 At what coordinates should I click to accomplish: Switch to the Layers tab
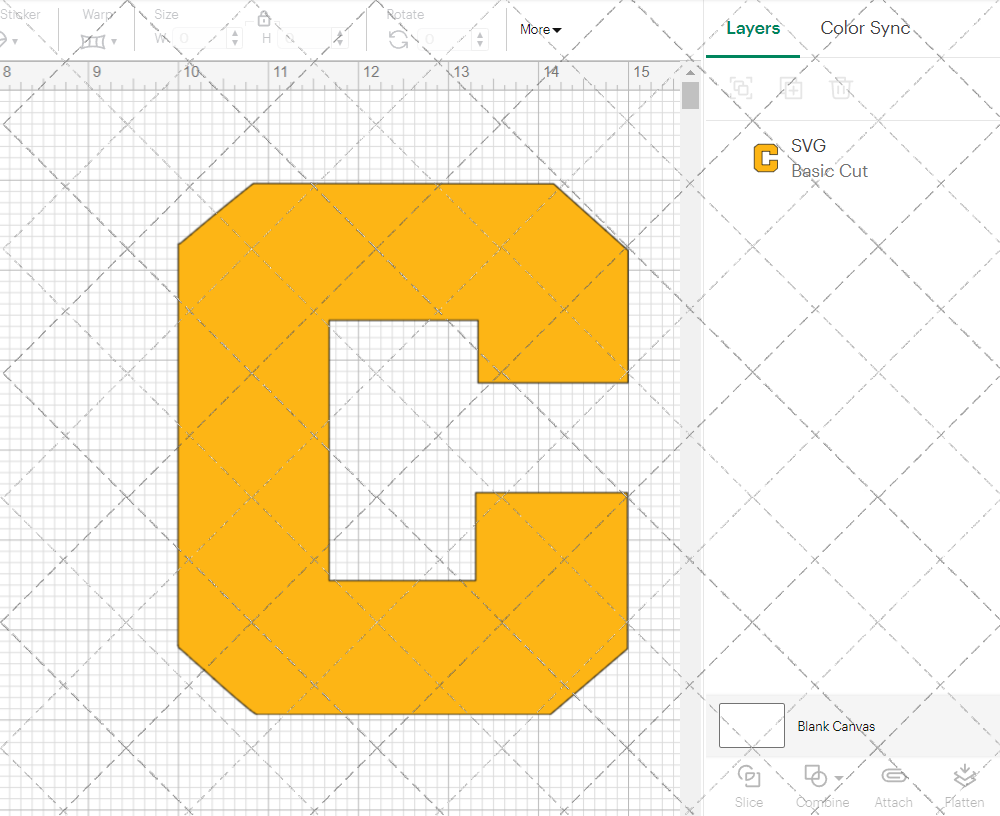[x=753, y=28]
